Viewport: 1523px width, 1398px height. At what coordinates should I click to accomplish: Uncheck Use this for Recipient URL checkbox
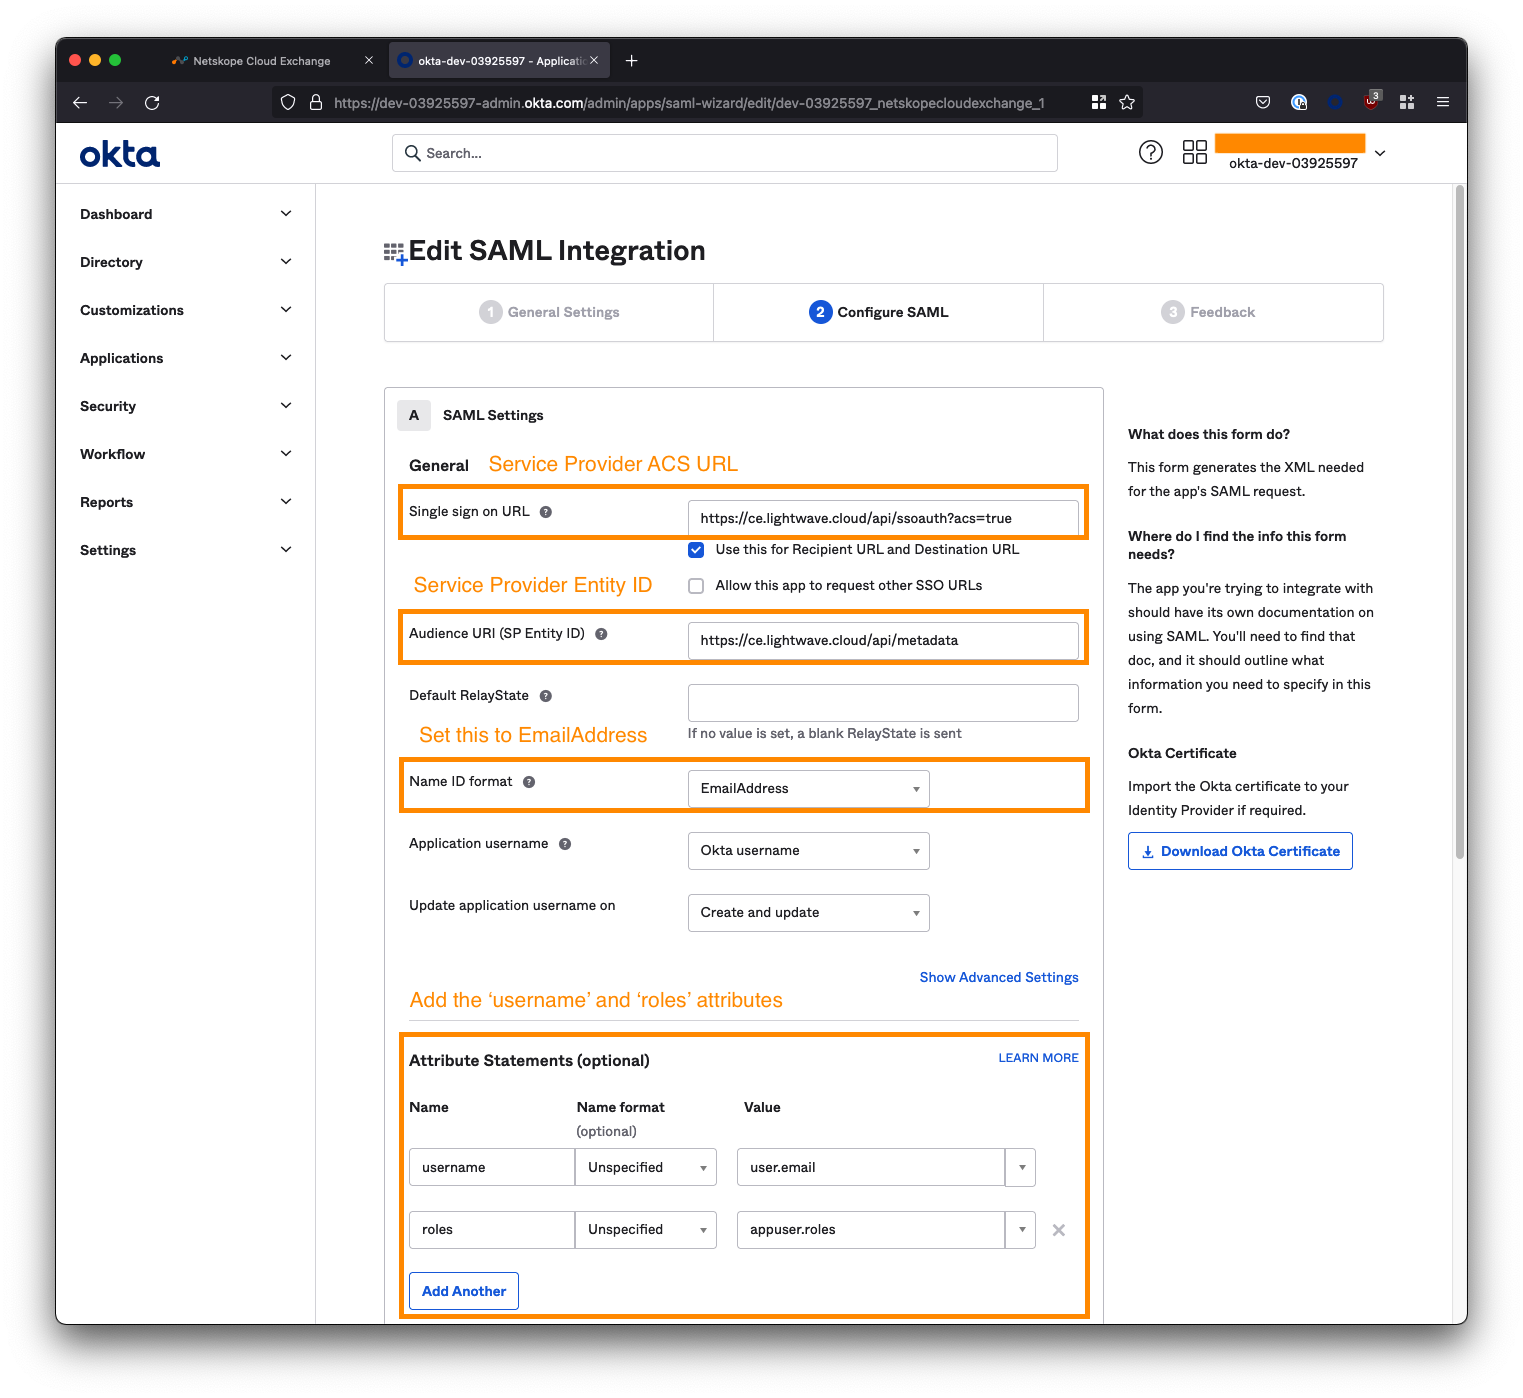pyautogui.click(x=696, y=550)
